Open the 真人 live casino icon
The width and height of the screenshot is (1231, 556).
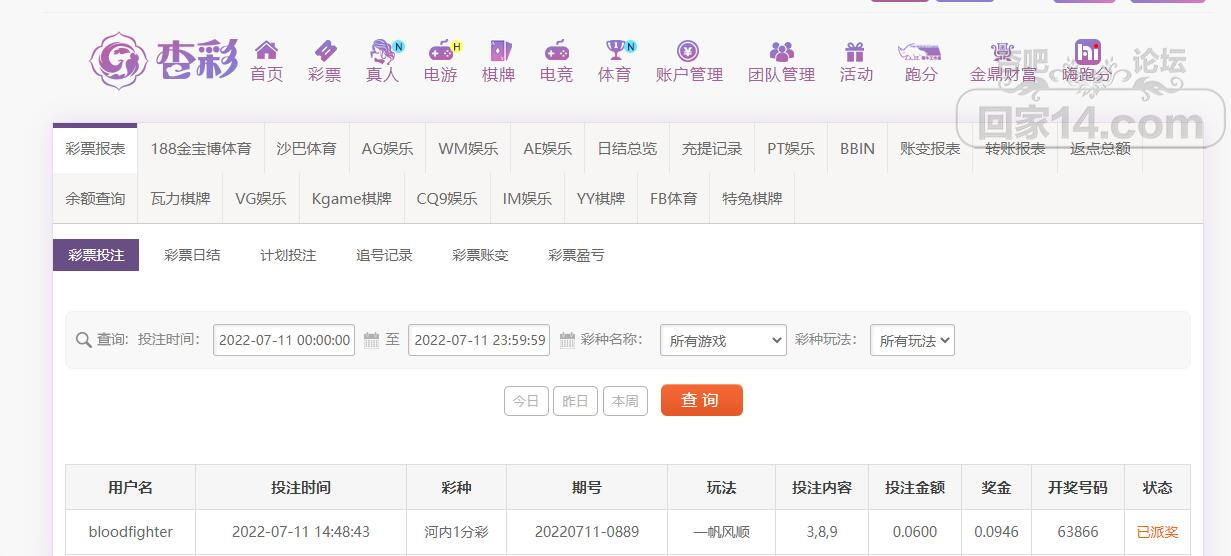click(x=383, y=50)
